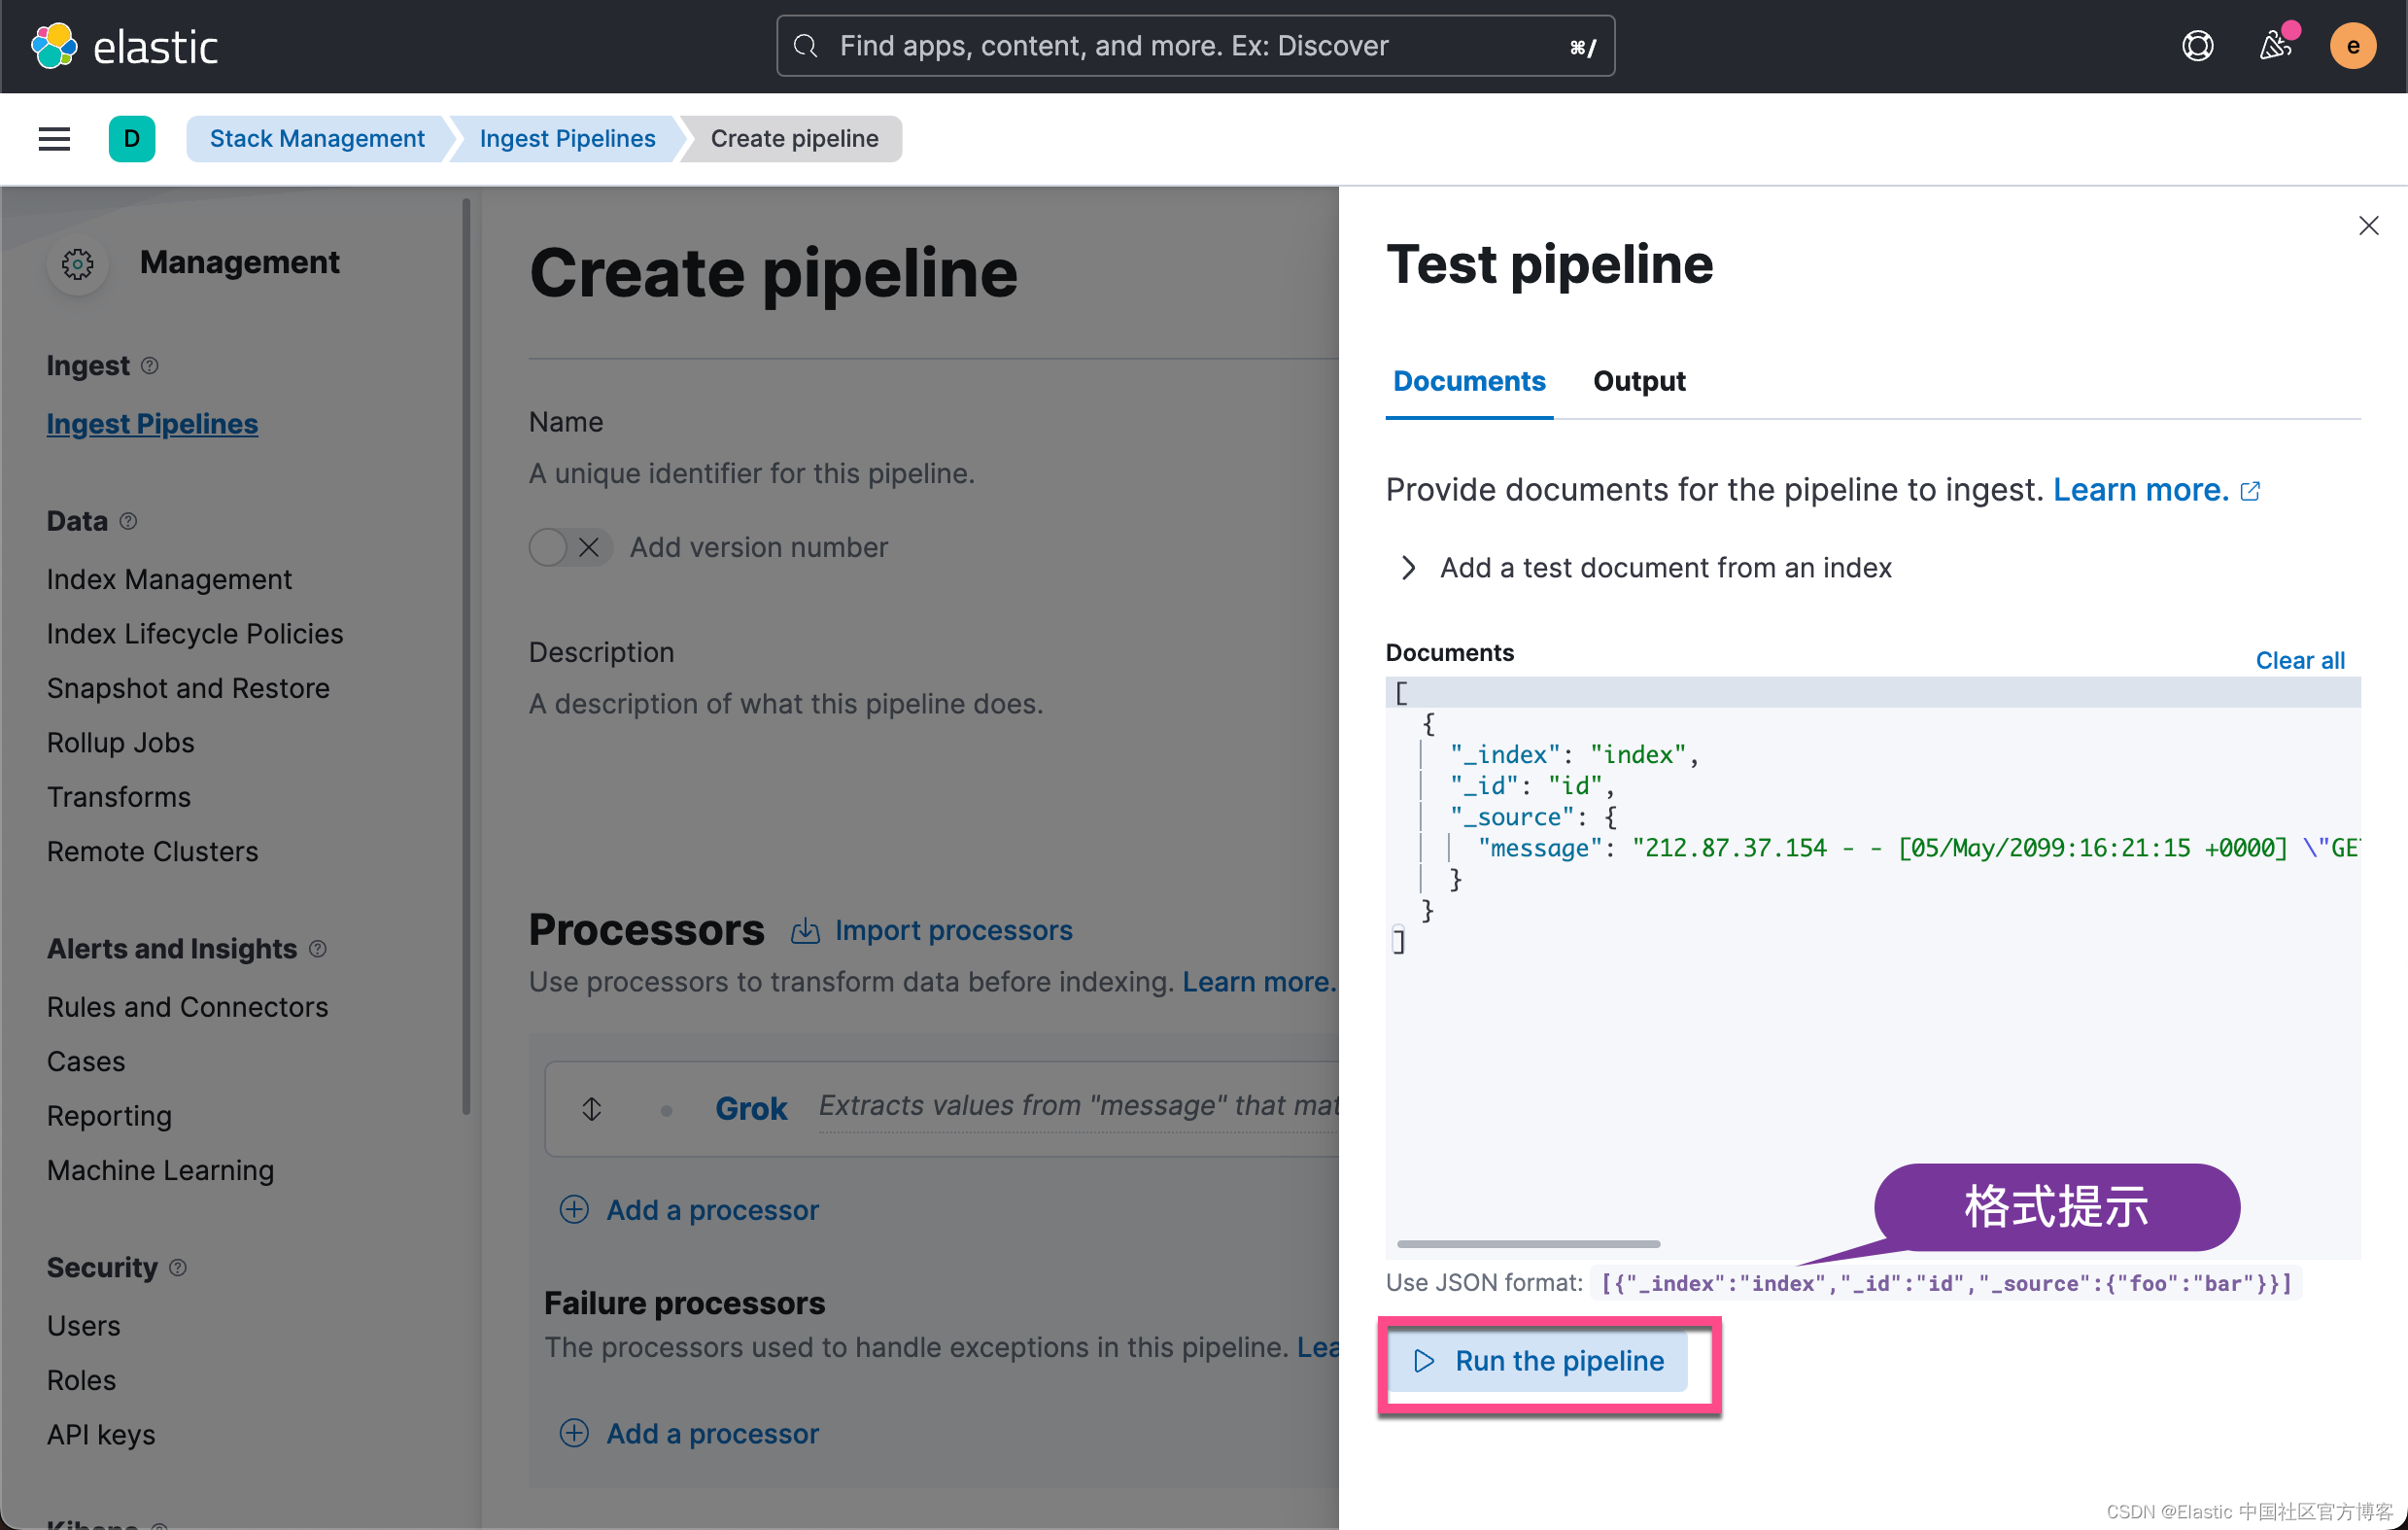Screen dimensions: 2408x1530
Task: Close the Test pipeline flyout
Action: click(x=2369, y=225)
